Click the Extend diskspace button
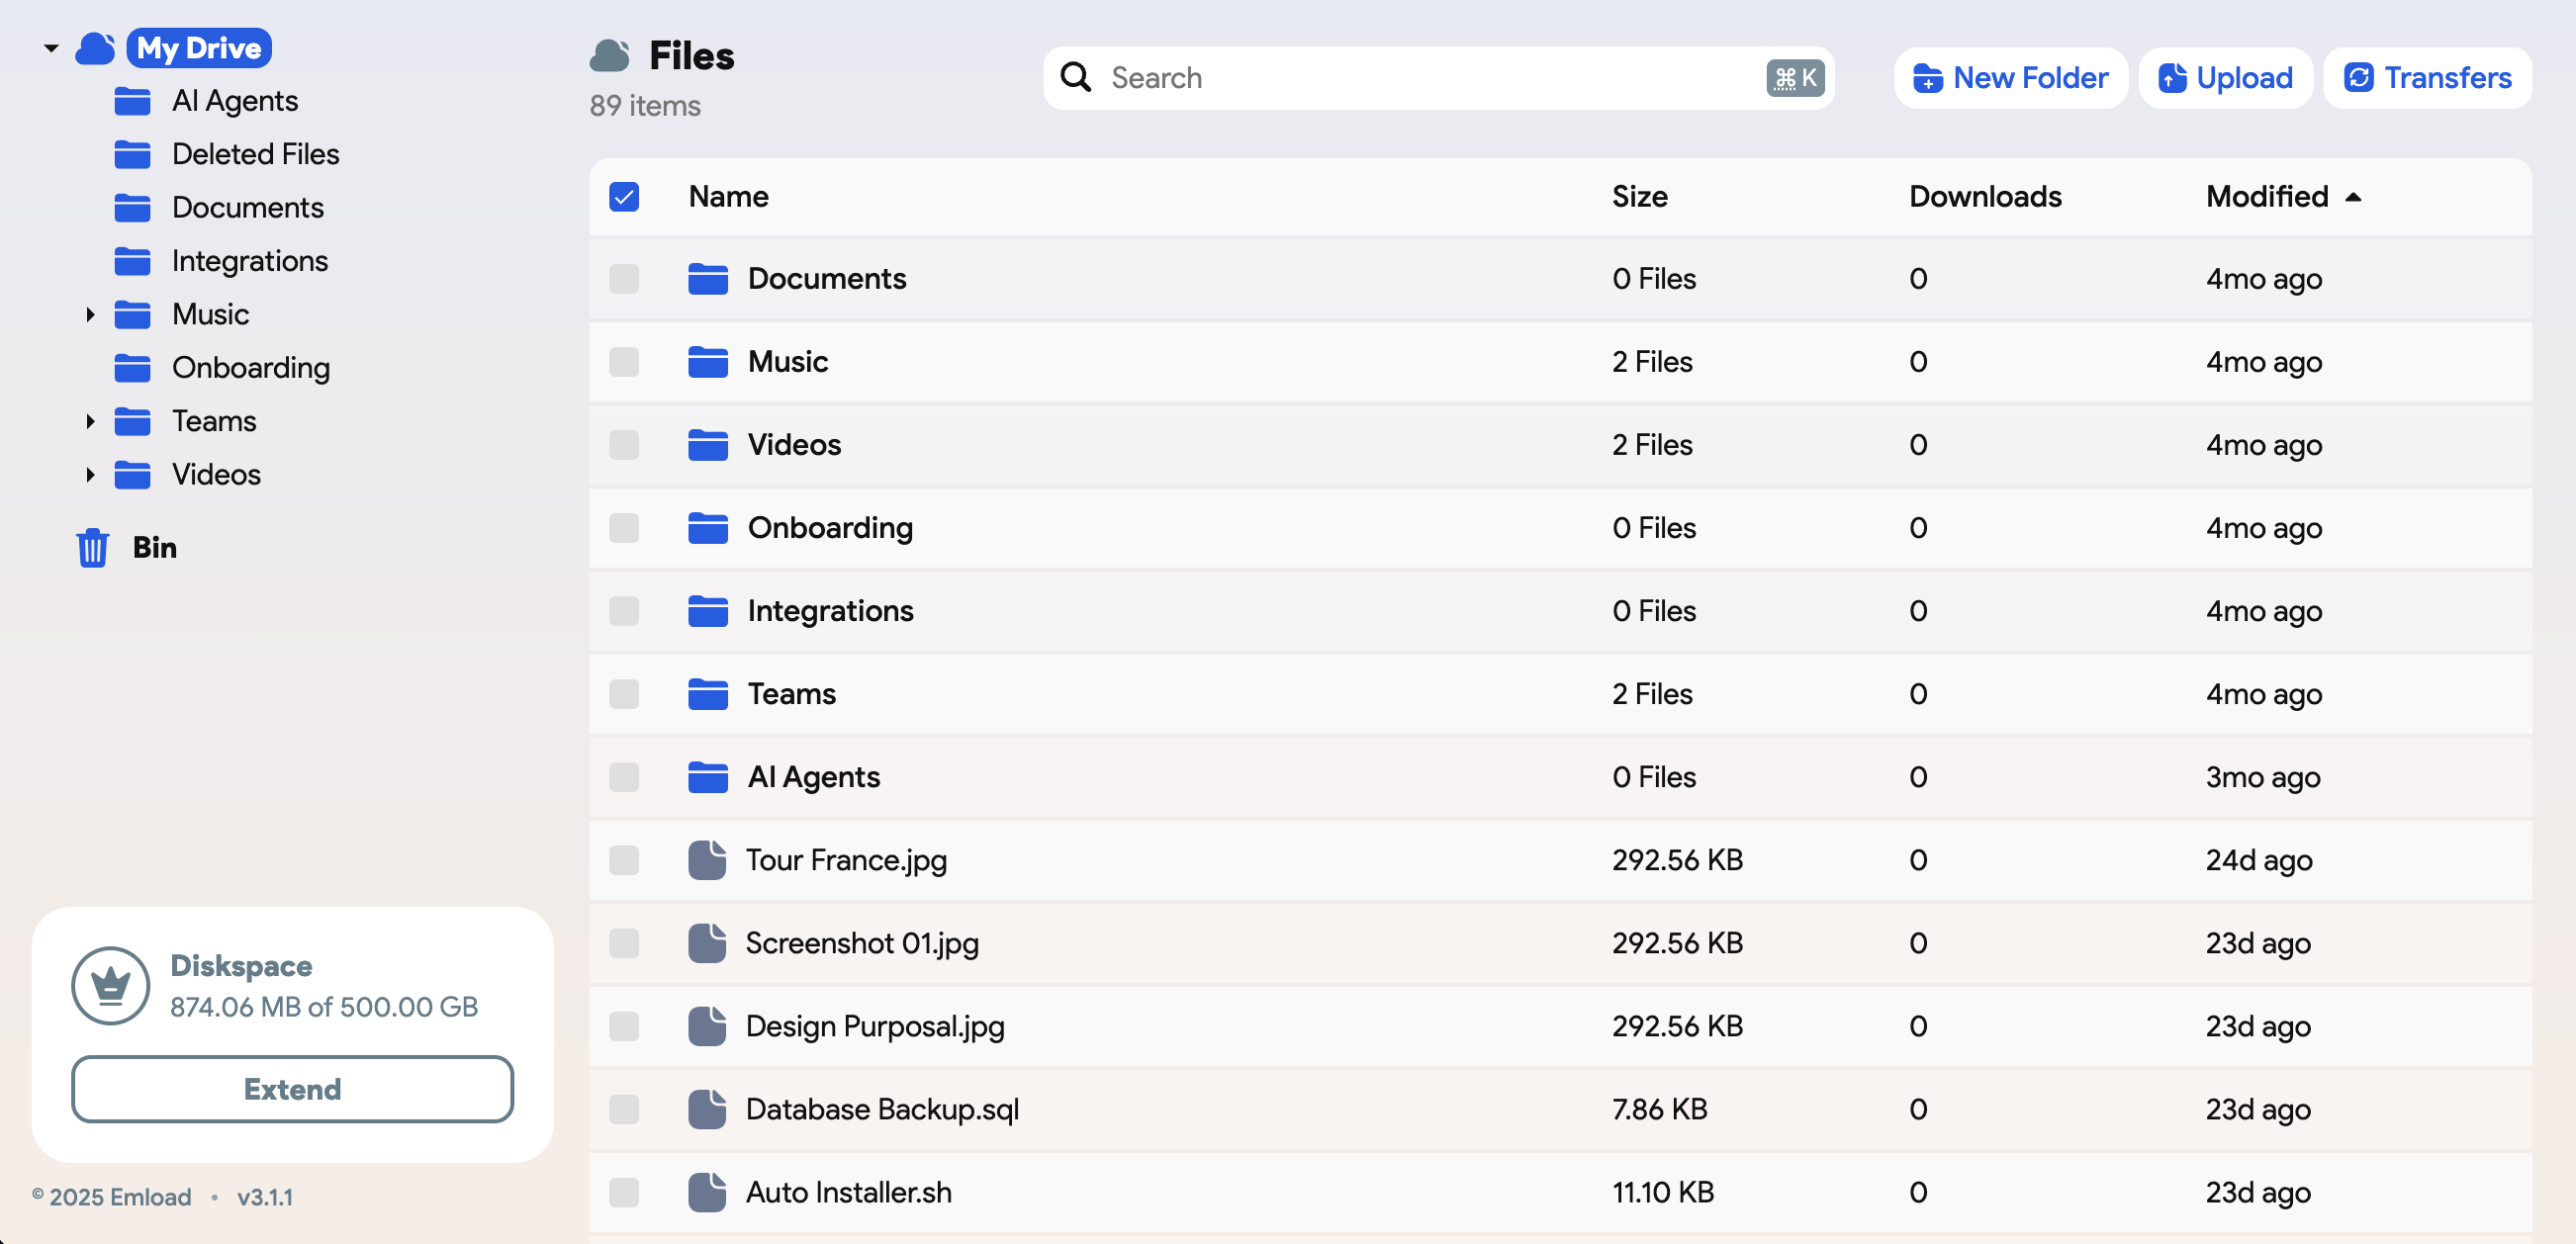This screenshot has width=2576, height=1244. tap(292, 1089)
